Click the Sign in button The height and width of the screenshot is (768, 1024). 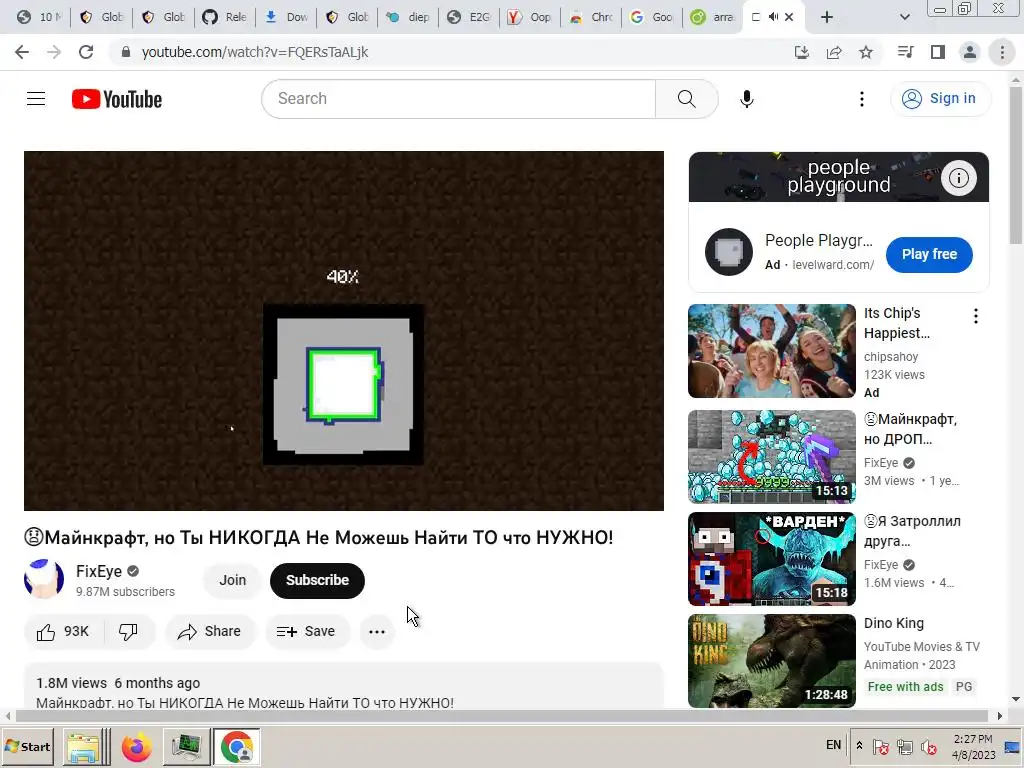(x=940, y=99)
